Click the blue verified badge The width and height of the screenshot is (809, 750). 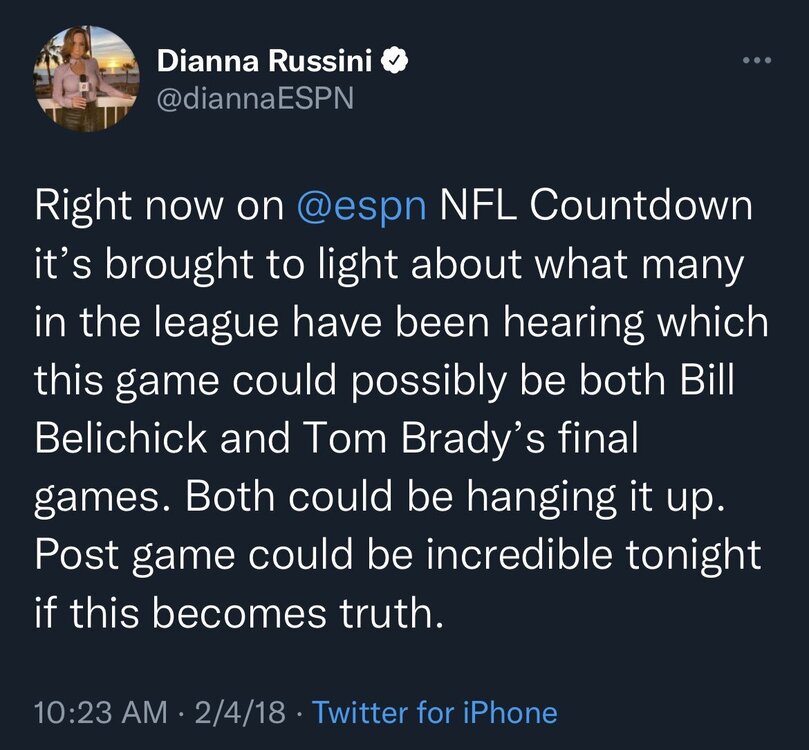[395, 61]
